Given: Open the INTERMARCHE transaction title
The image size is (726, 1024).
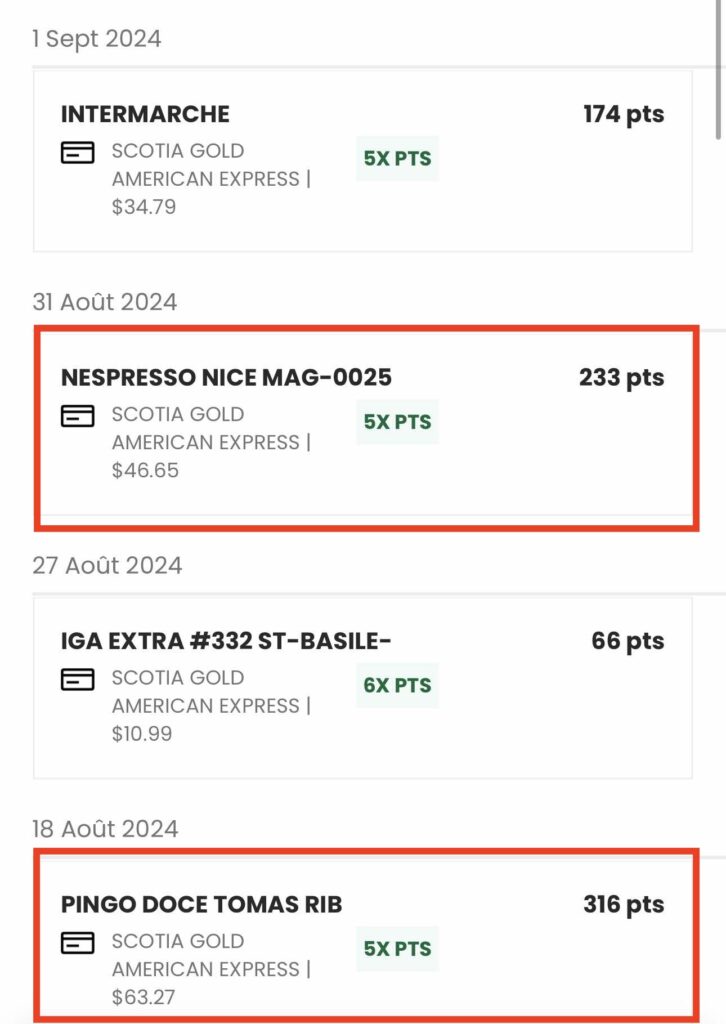Looking at the screenshot, I should [145, 114].
